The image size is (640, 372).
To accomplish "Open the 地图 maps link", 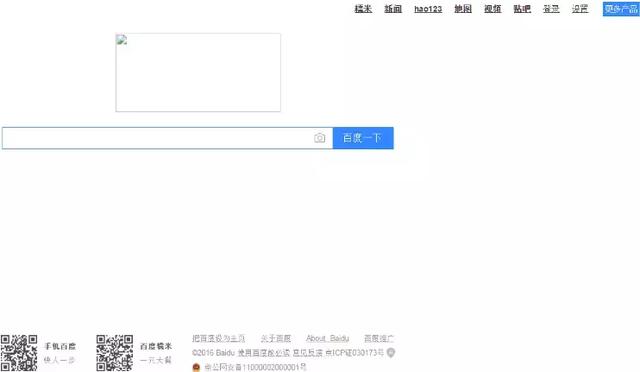I will pyautogui.click(x=463, y=9).
